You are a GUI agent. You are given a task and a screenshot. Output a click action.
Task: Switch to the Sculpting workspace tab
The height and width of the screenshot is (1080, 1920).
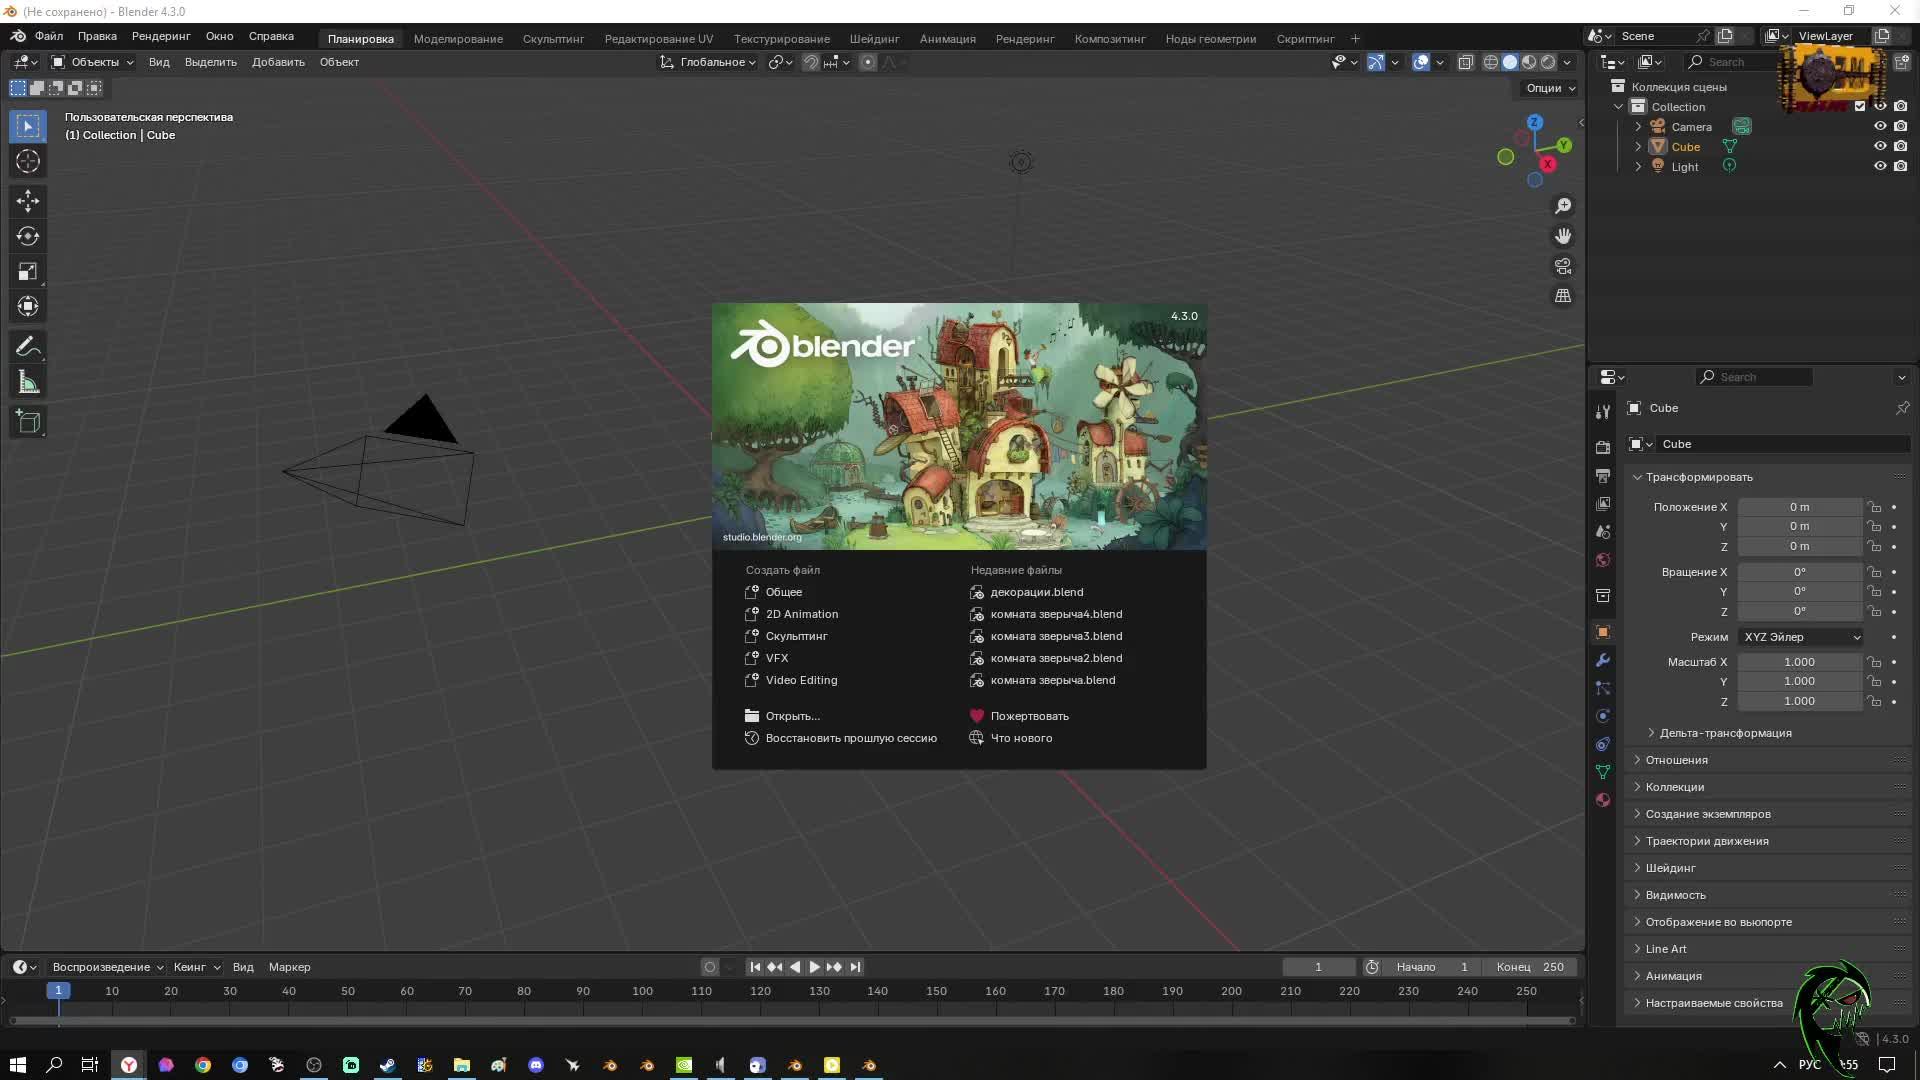[552, 39]
